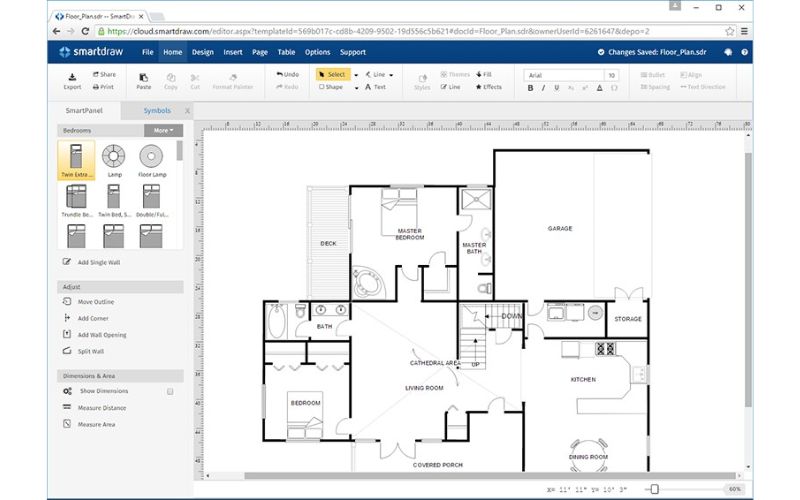Screen dimensions: 800x500
Task: Open the Styles gallery
Action: (422, 82)
